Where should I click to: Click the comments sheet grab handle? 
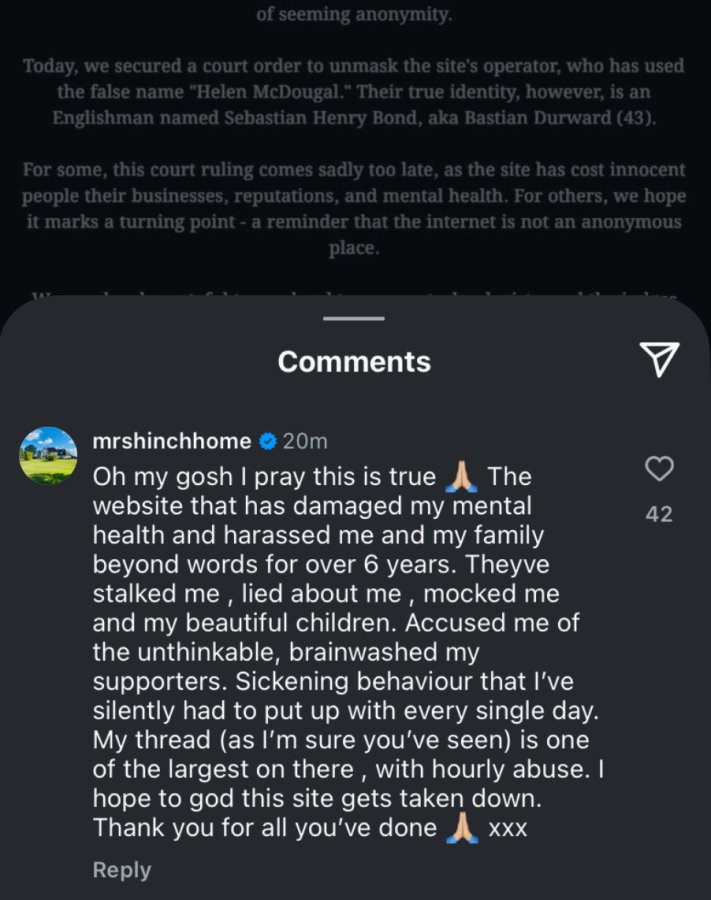[x=353, y=318]
